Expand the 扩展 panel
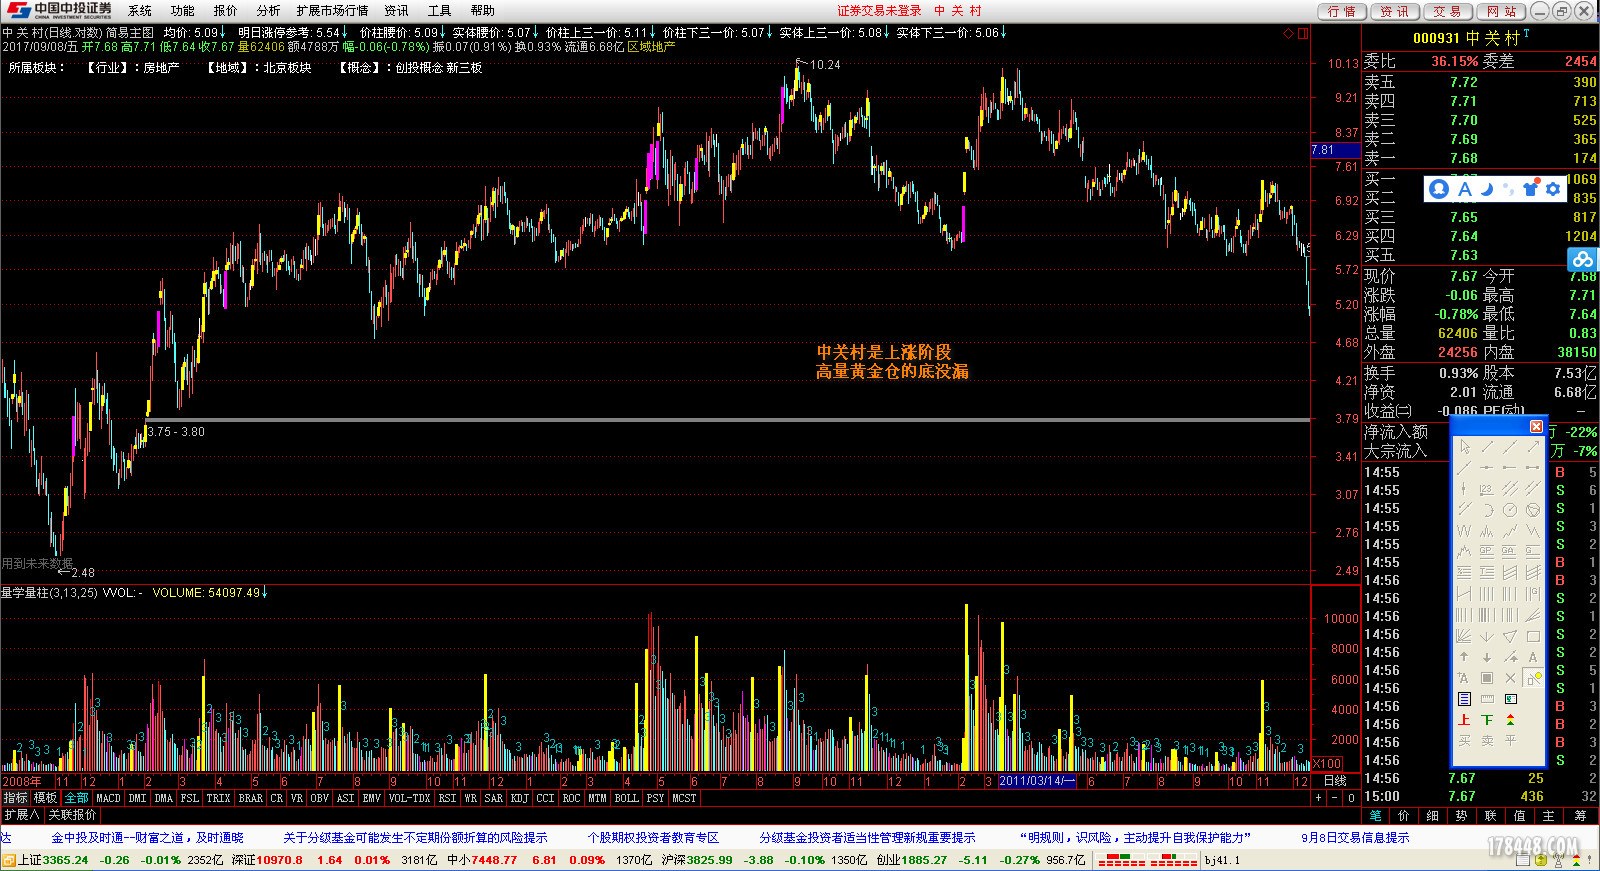 point(21,815)
